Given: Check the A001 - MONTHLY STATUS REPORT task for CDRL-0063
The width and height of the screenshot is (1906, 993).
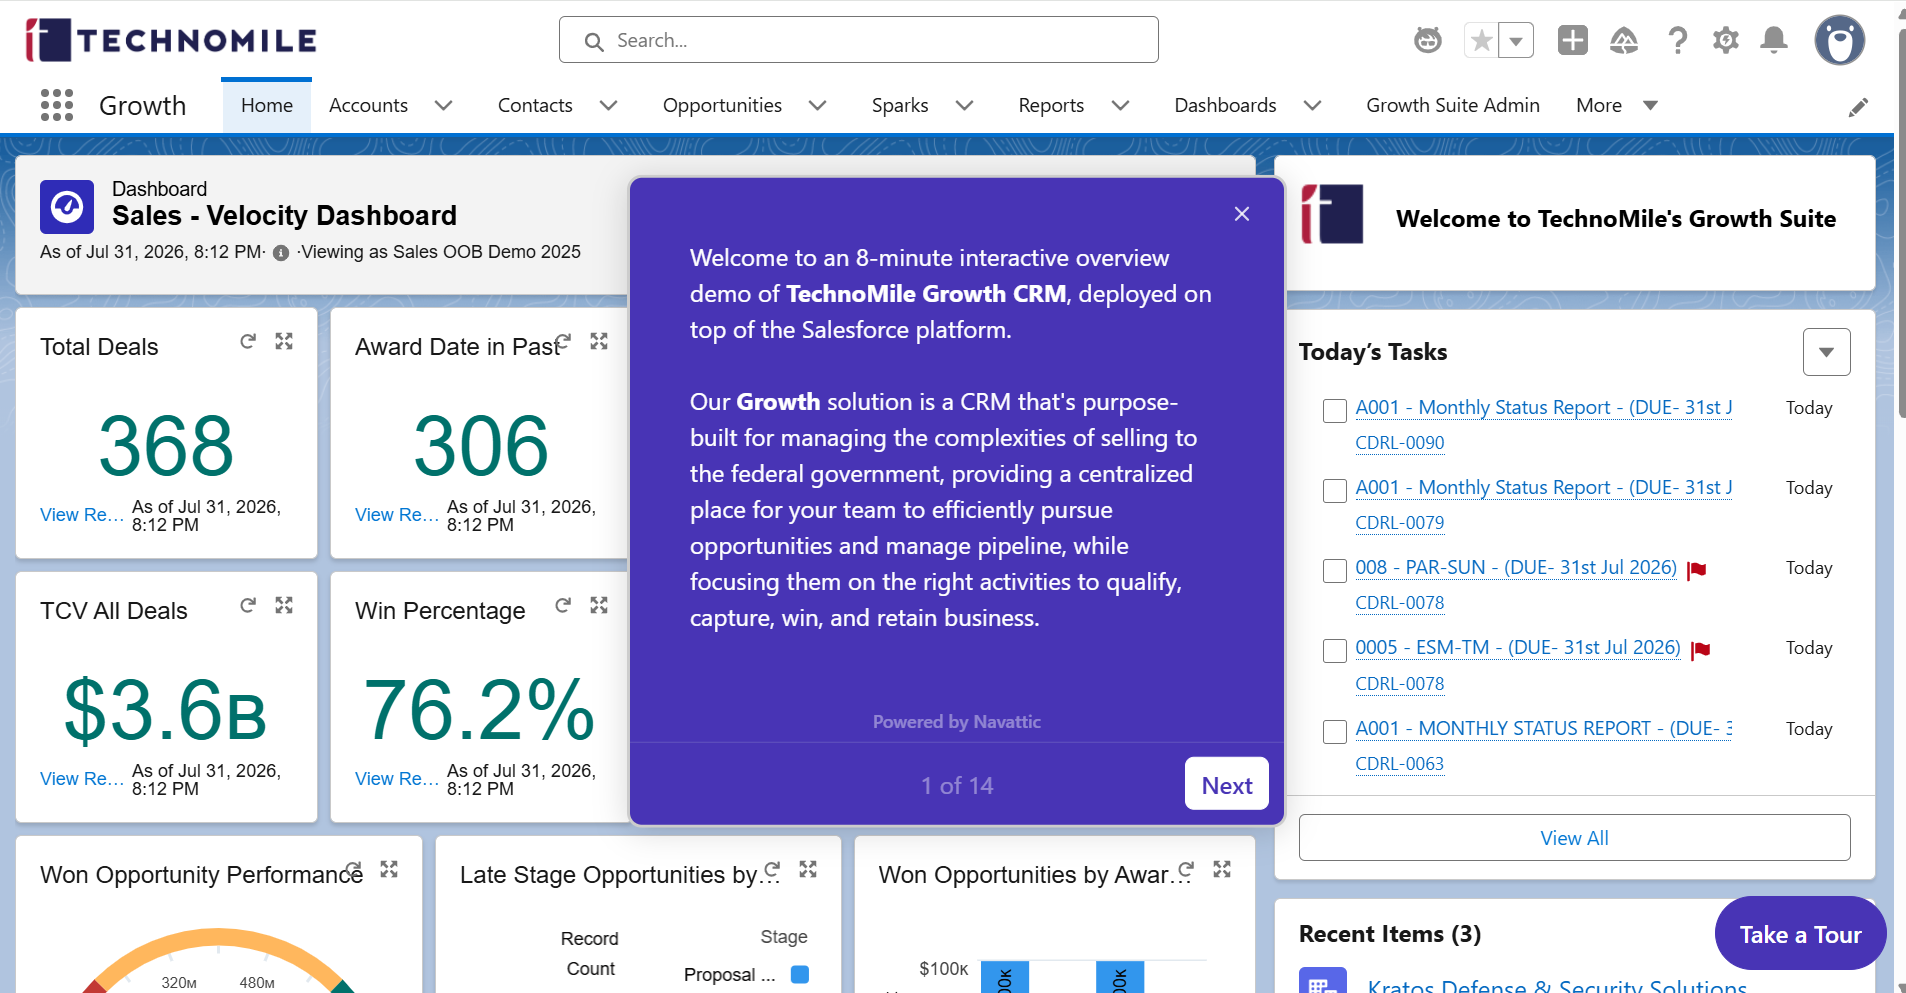Looking at the screenshot, I should (1335, 732).
